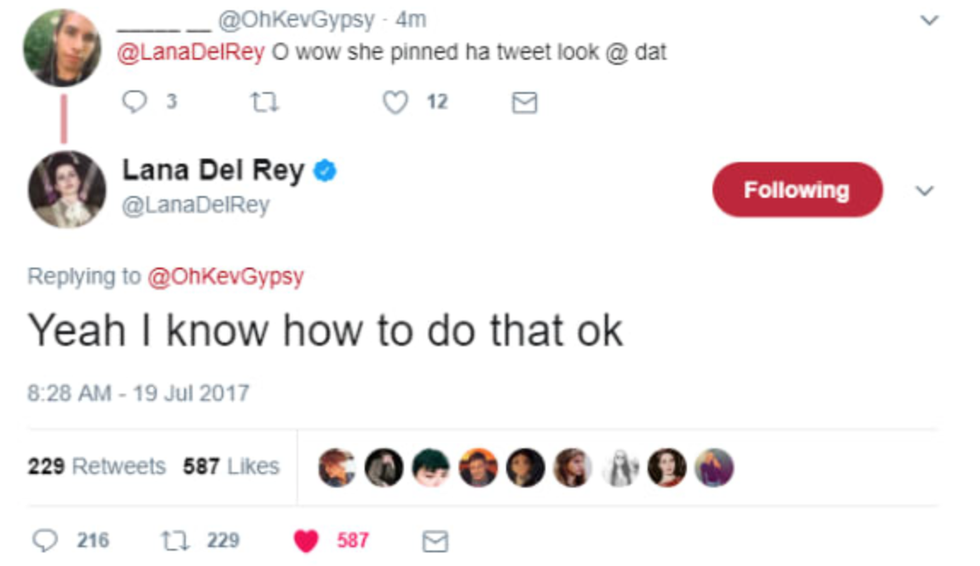View the 229 Retweets list
Viewport: 980px width, 566px height.
pyautogui.click(x=96, y=467)
